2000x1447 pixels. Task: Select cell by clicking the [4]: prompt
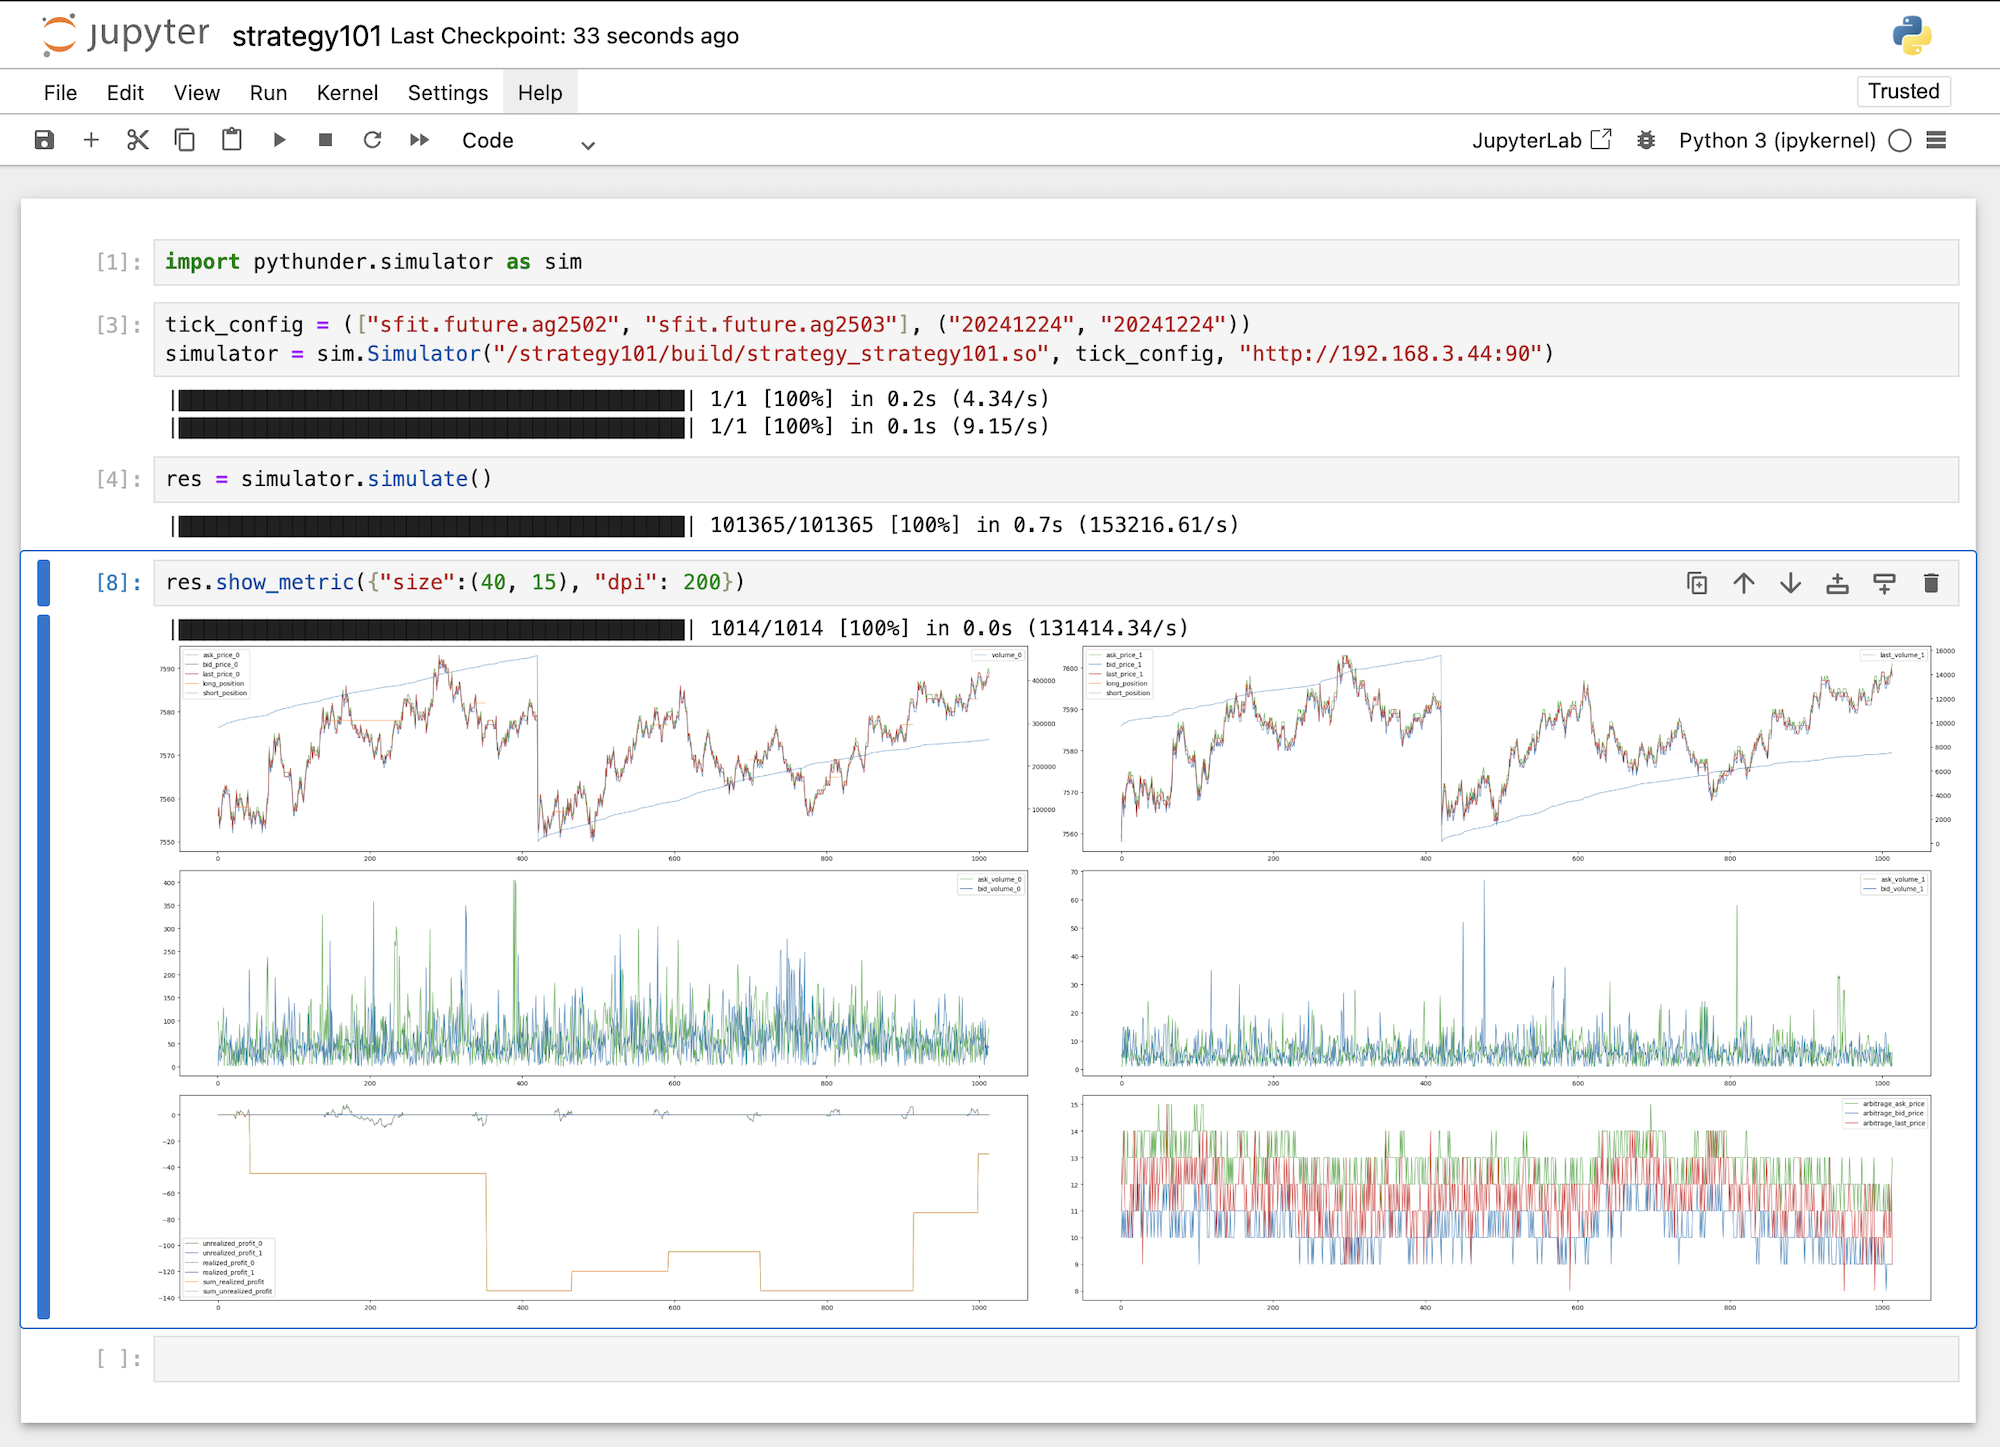pyautogui.click(x=119, y=479)
